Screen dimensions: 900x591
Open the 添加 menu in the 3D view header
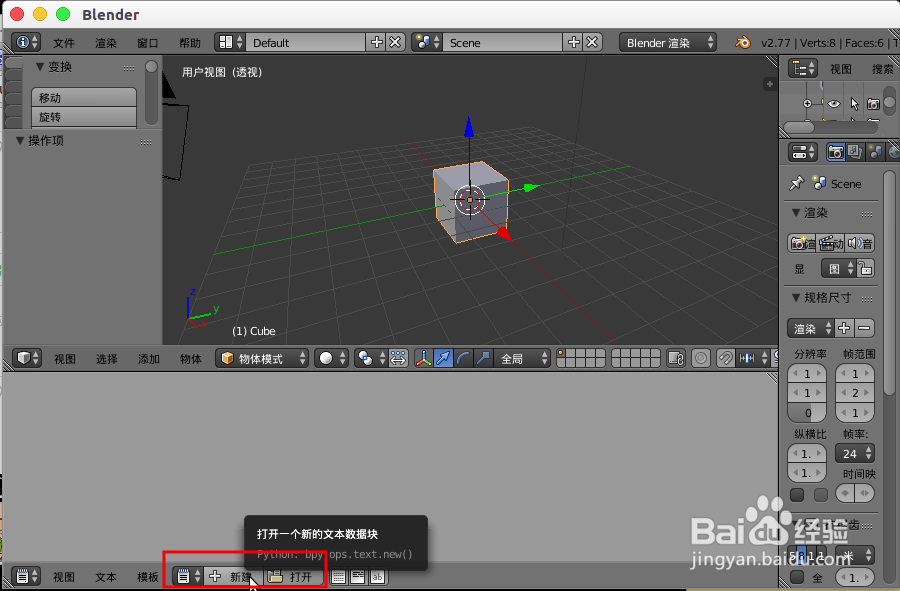click(147, 358)
